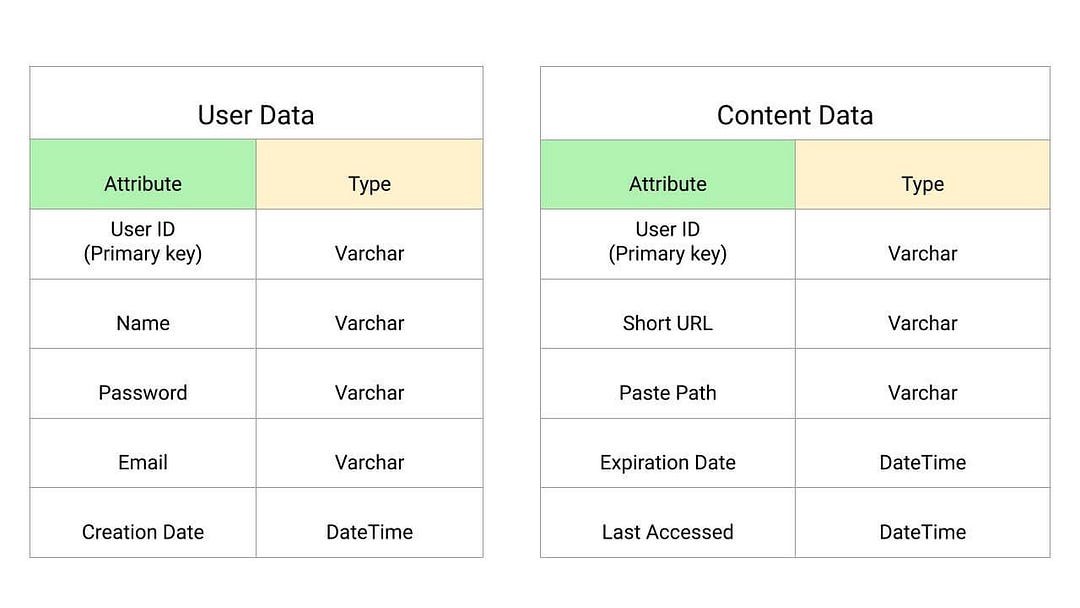Click the Email attribute cell

(x=143, y=462)
